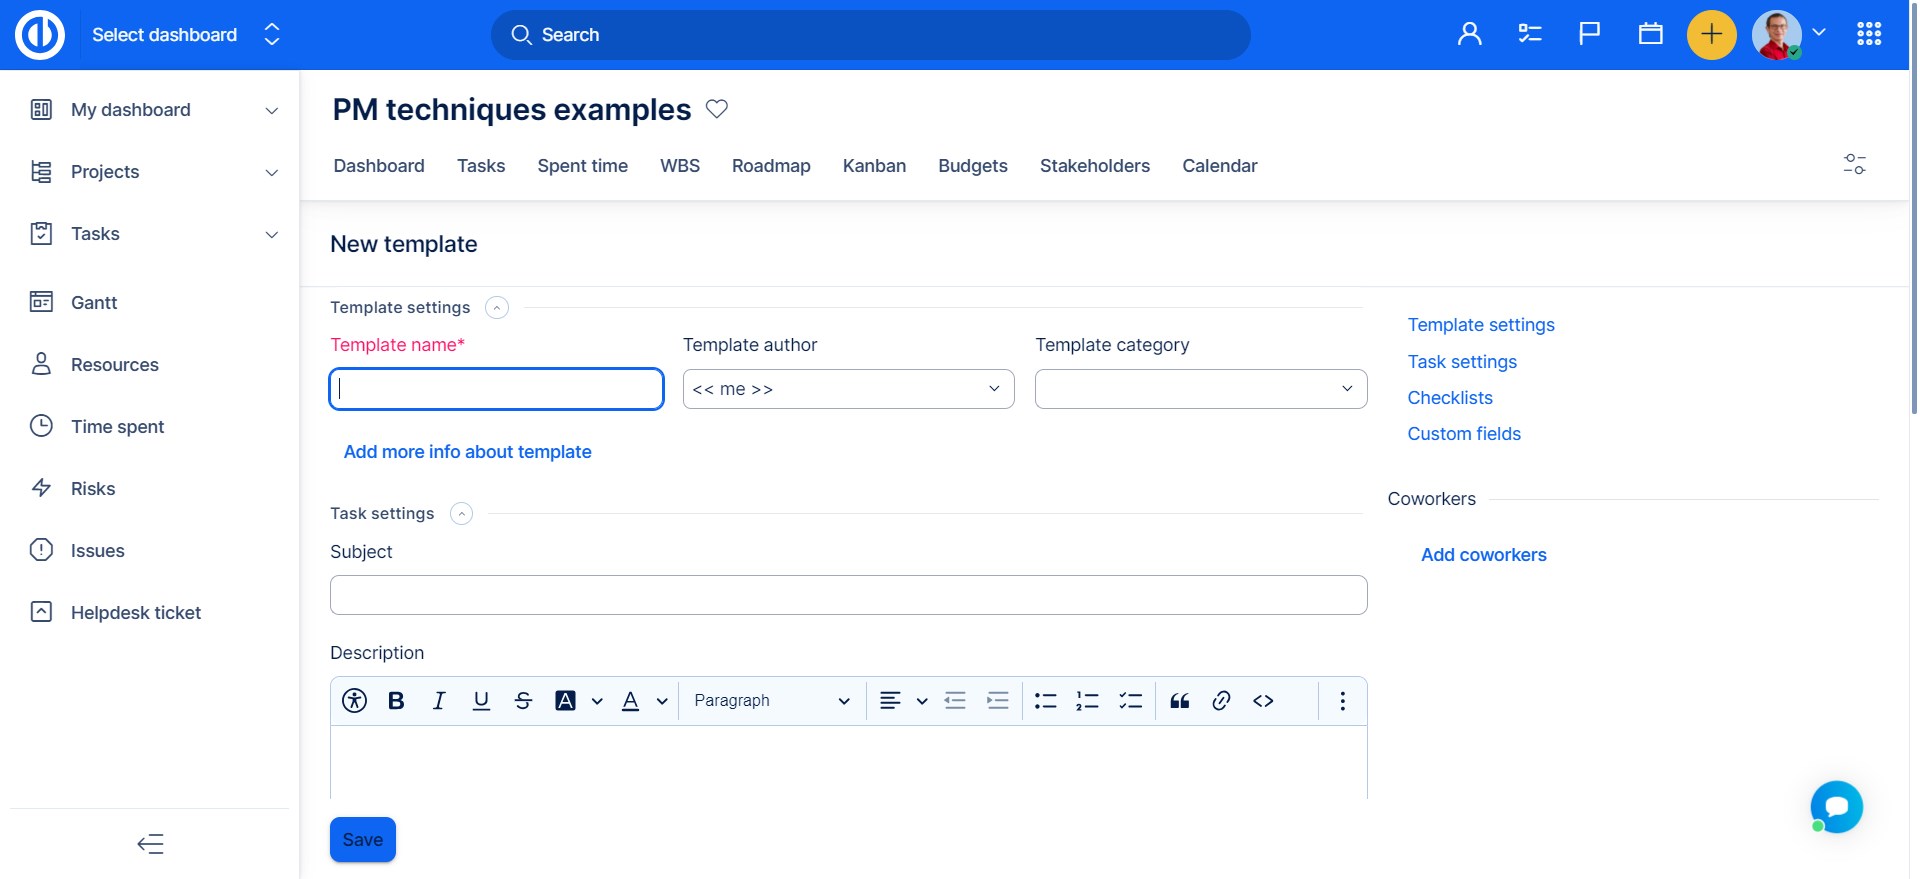Add PM techniques examples to favorites
Screen dimensions: 1920x879
pos(717,109)
